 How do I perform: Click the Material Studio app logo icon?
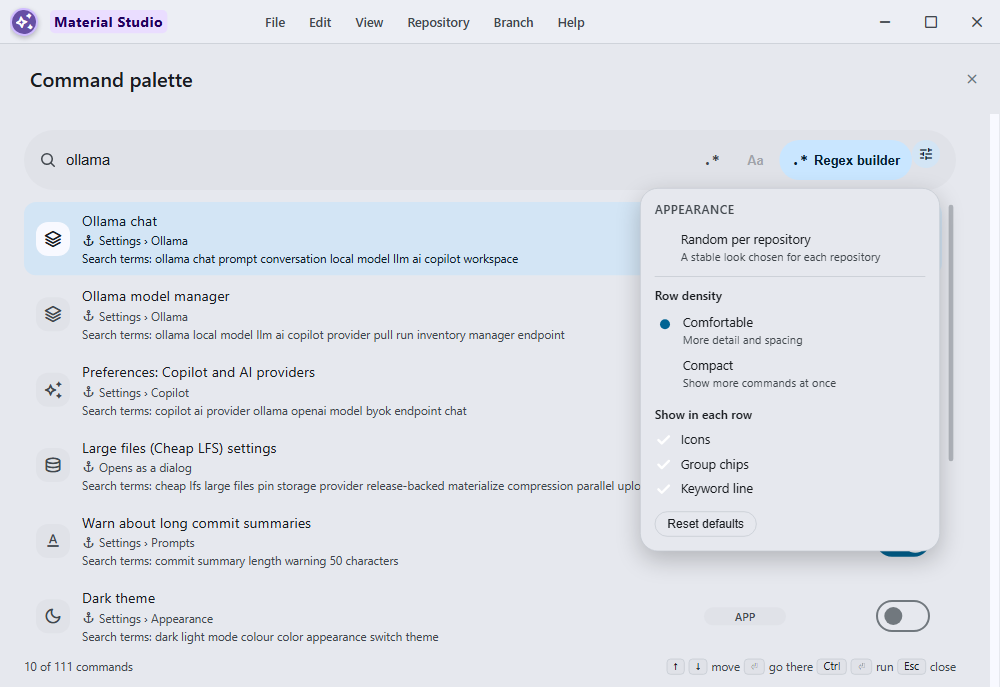pyautogui.click(x=24, y=22)
